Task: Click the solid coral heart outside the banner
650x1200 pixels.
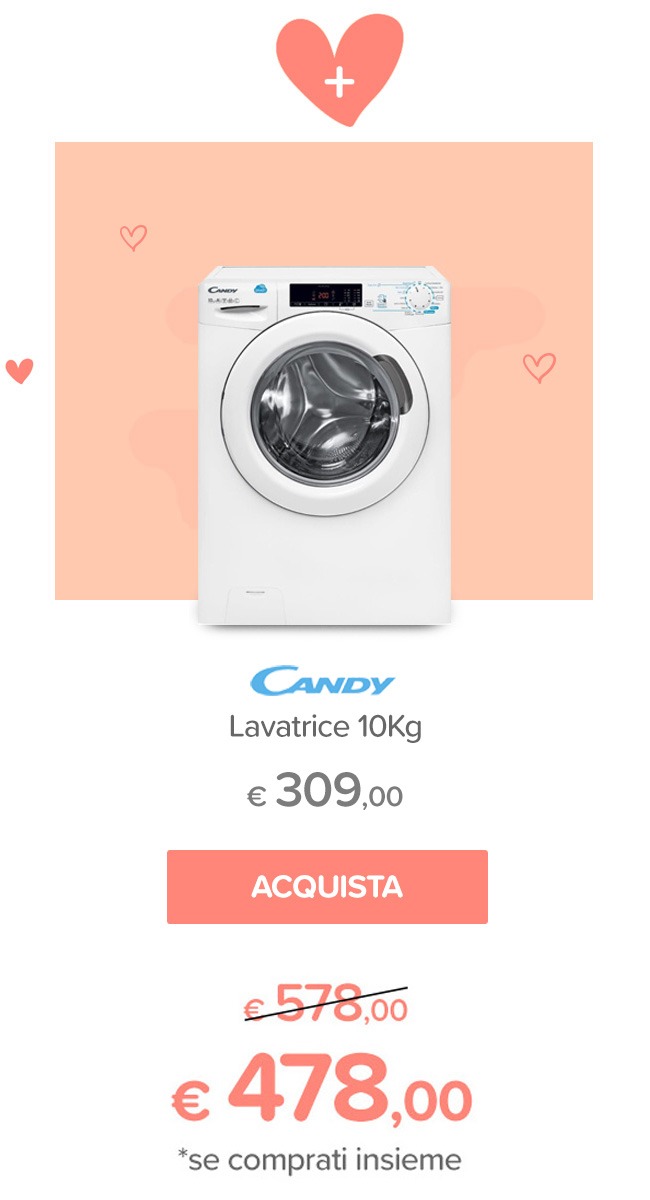Action: [x=19, y=371]
